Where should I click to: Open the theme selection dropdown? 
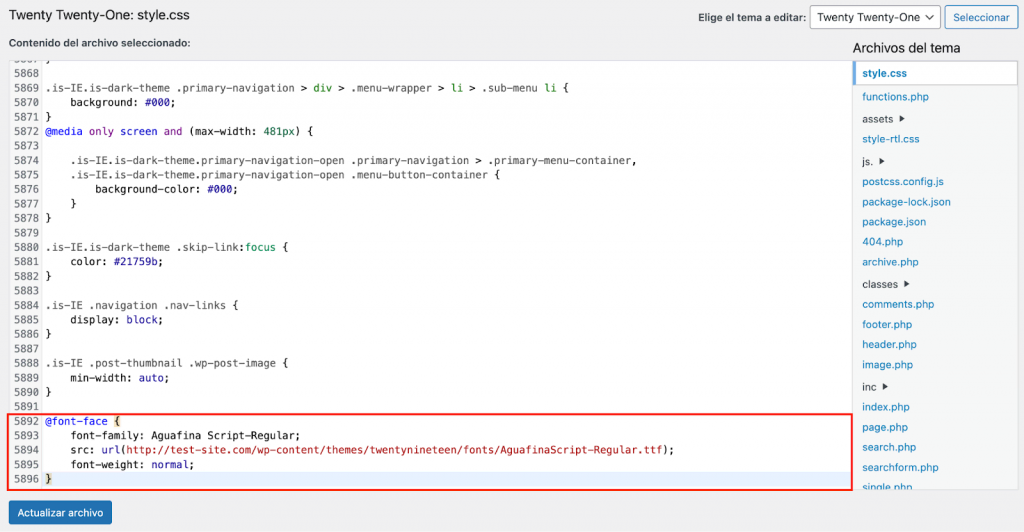click(x=874, y=17)
